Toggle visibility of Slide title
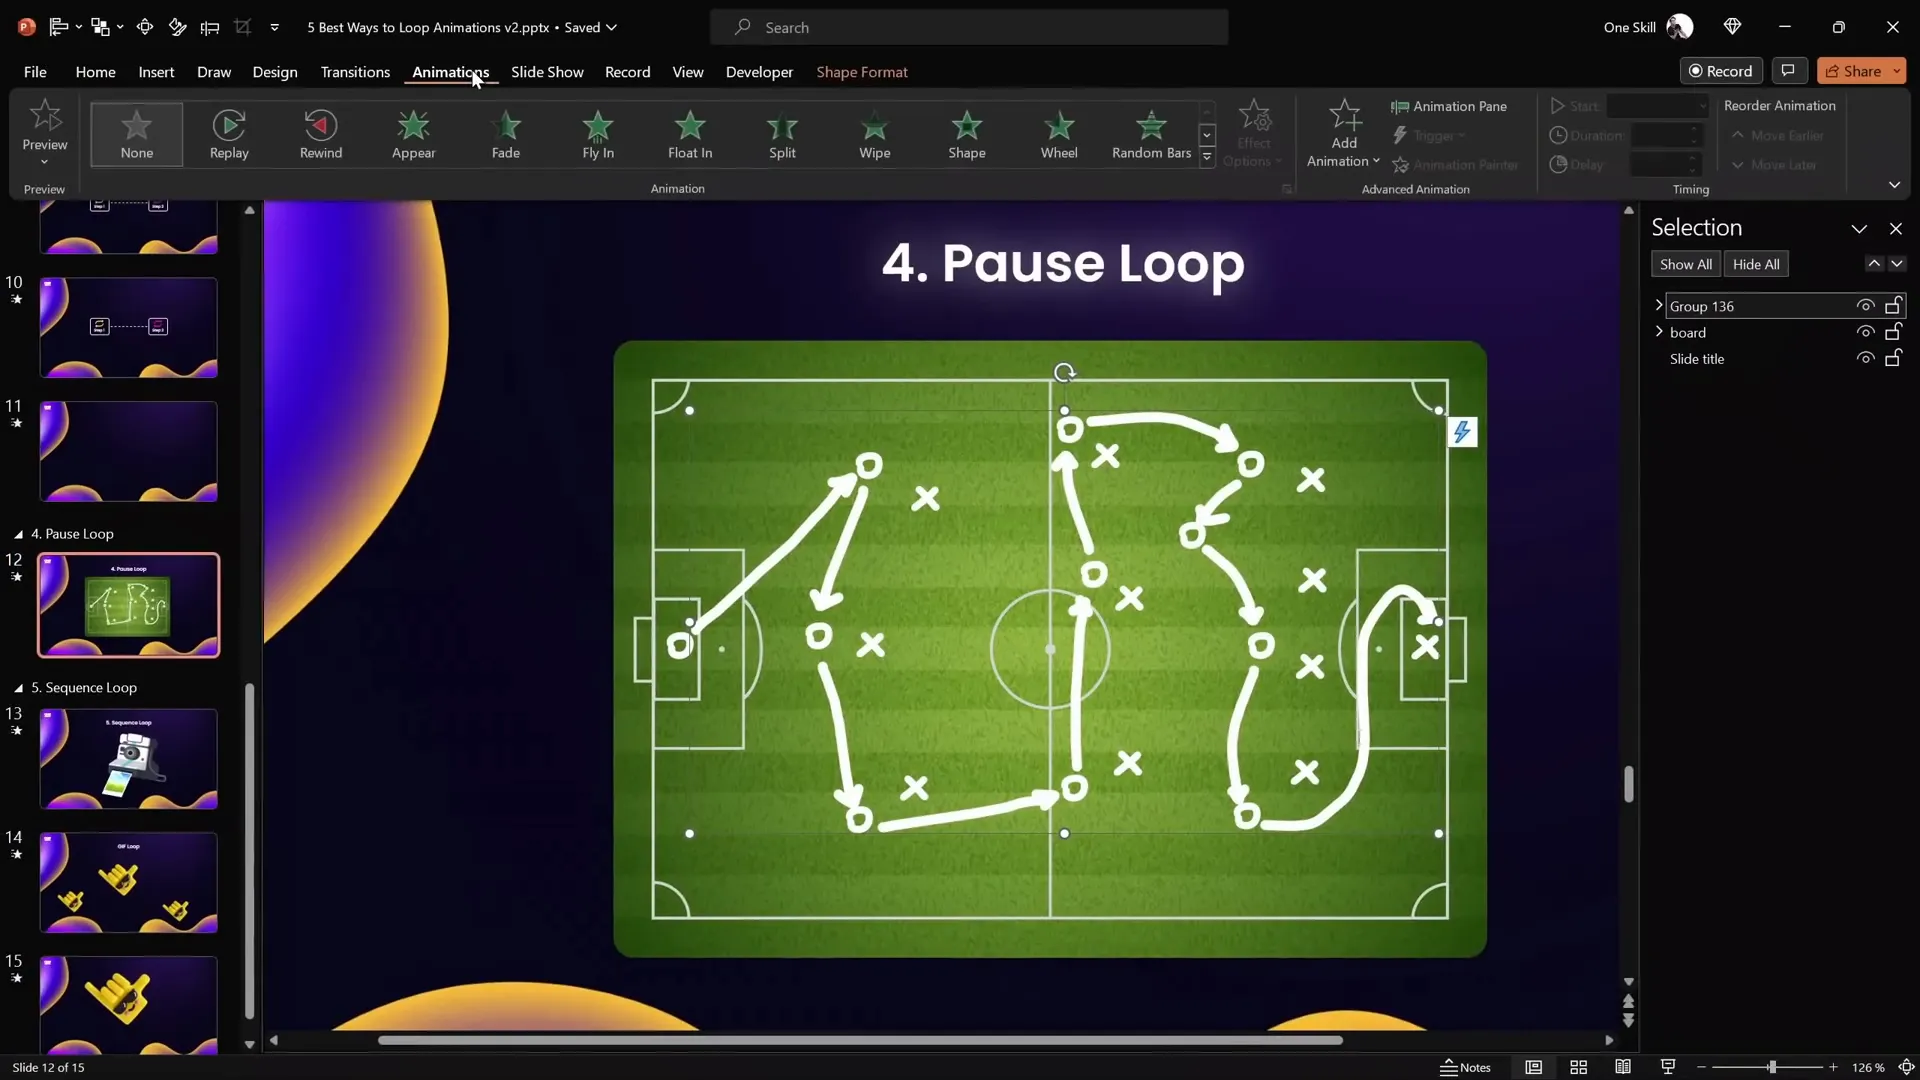Image resolution: width=1920 pixels, height=1080 pixels. 1865,358
